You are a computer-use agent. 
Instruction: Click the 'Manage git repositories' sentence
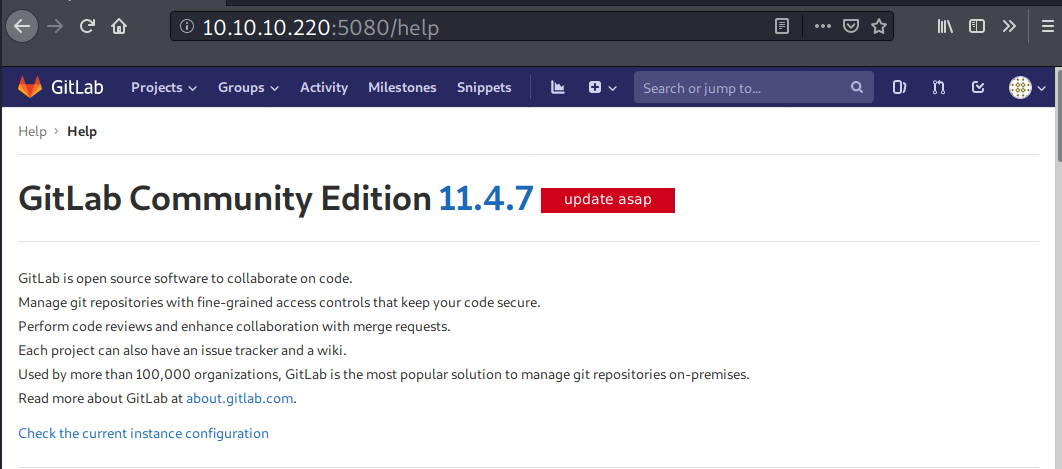(279, 303)
